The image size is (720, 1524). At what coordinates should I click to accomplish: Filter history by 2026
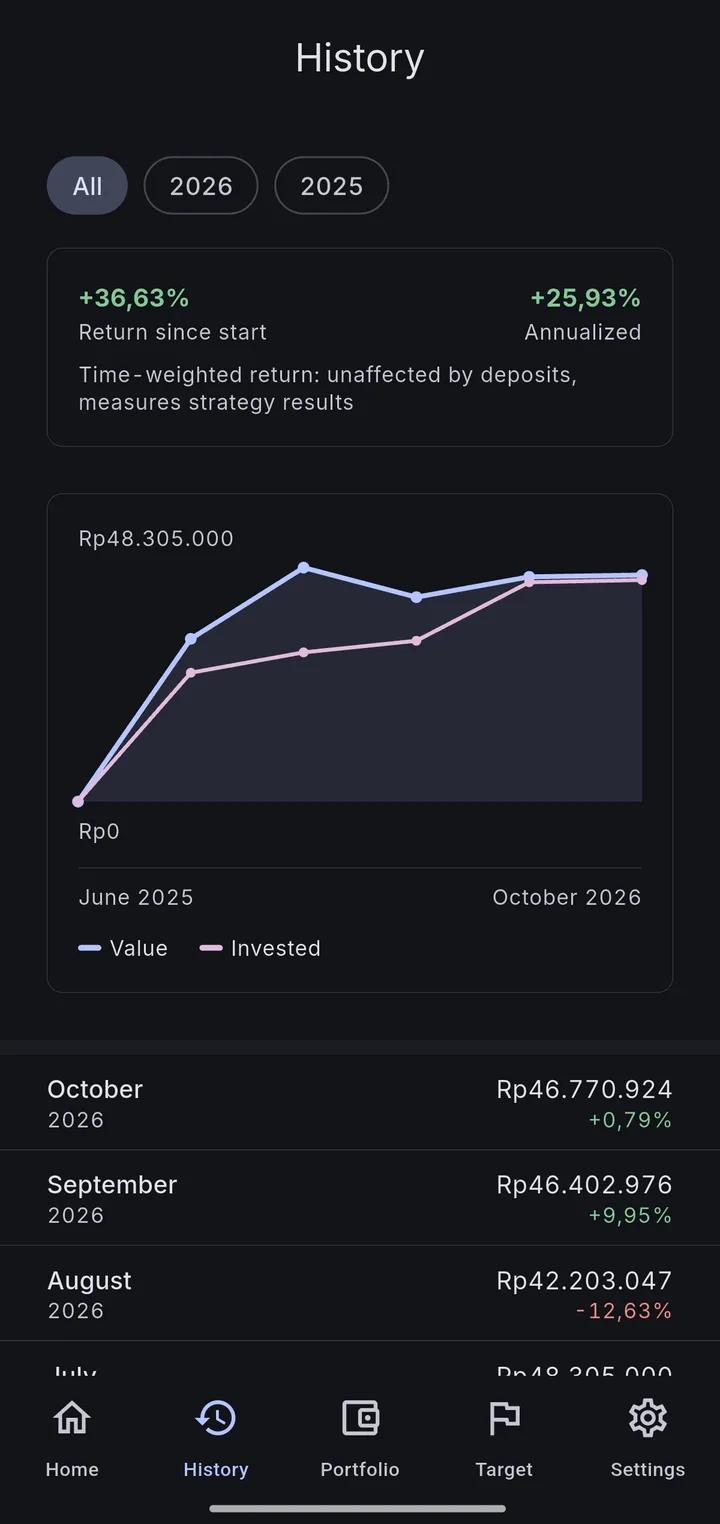click(201, 186)
